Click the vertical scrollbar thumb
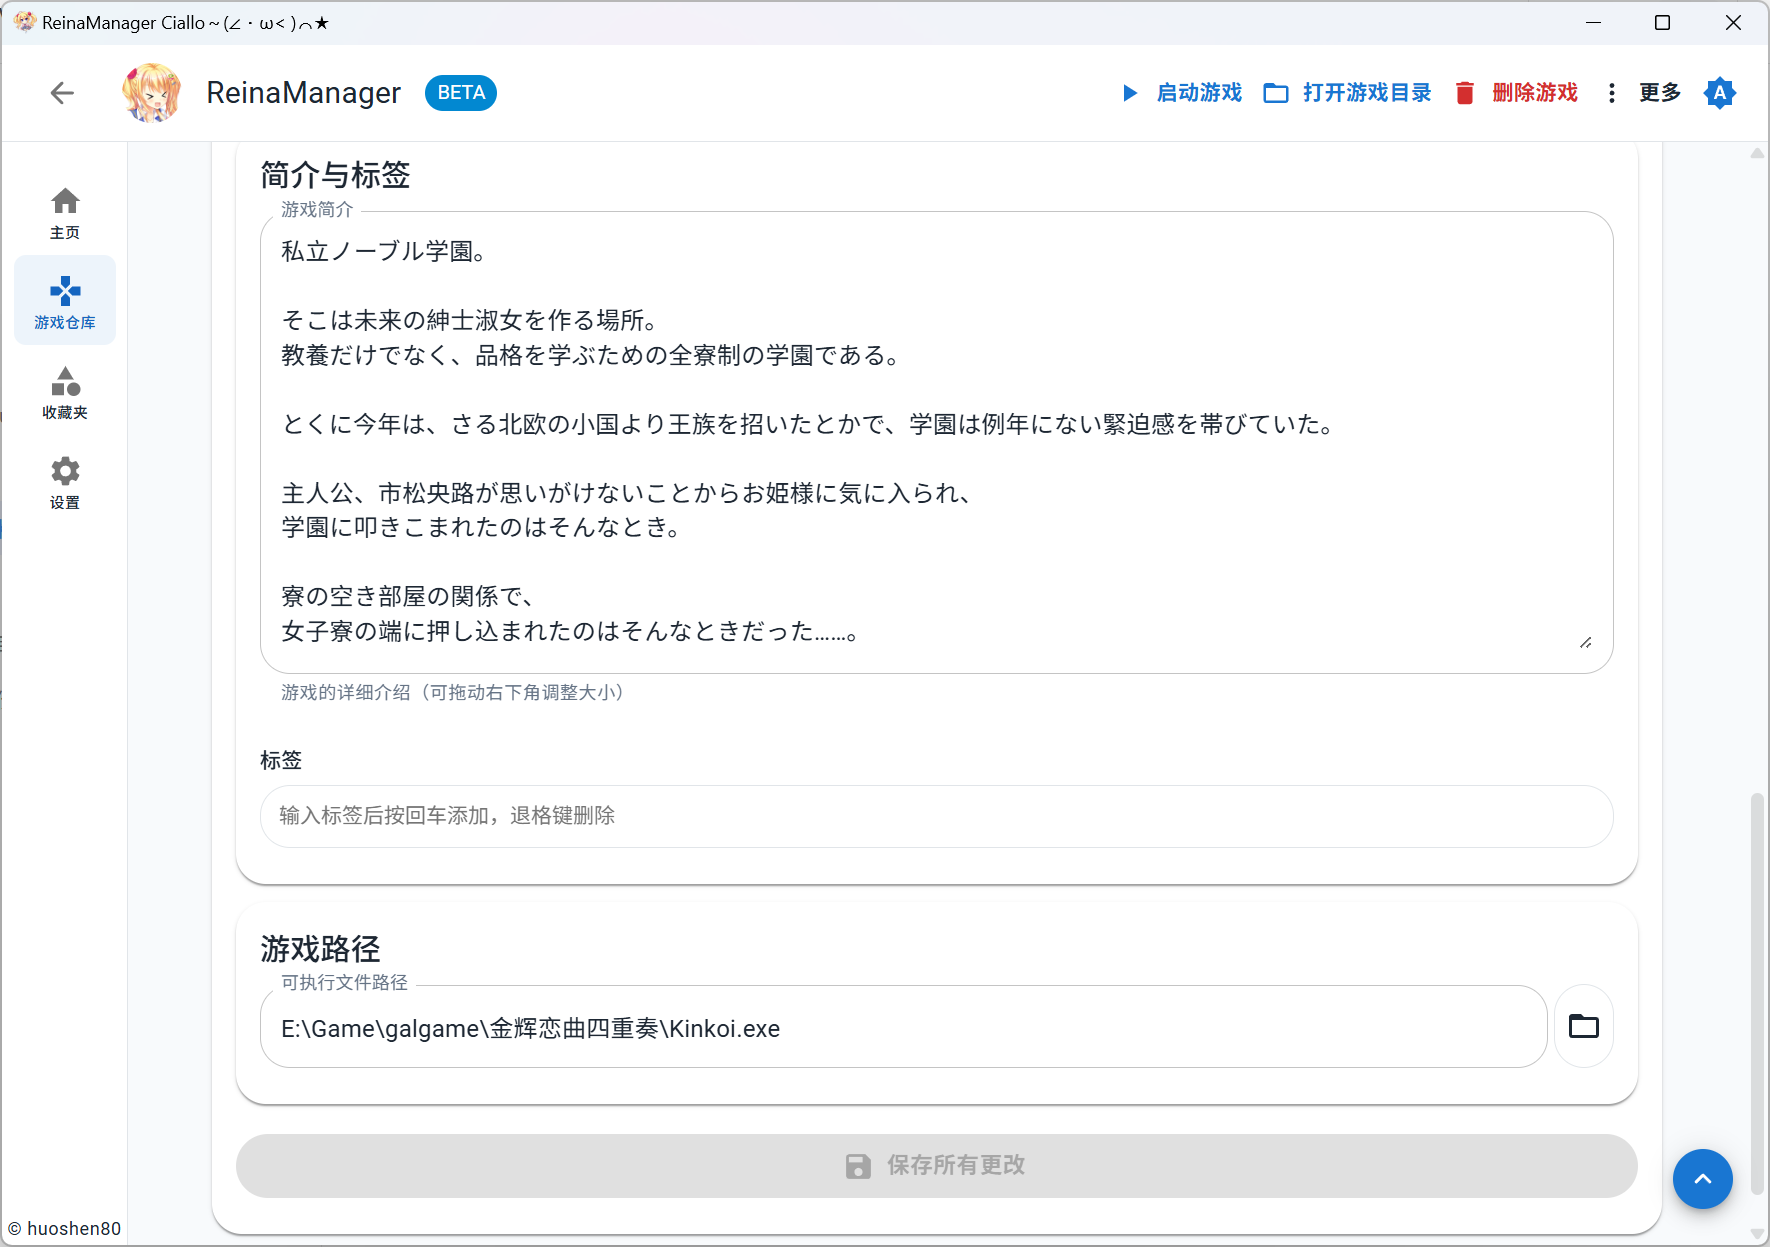Image resolution: width=1770 pixels, height=1247 pixels. click(1757, 994)
